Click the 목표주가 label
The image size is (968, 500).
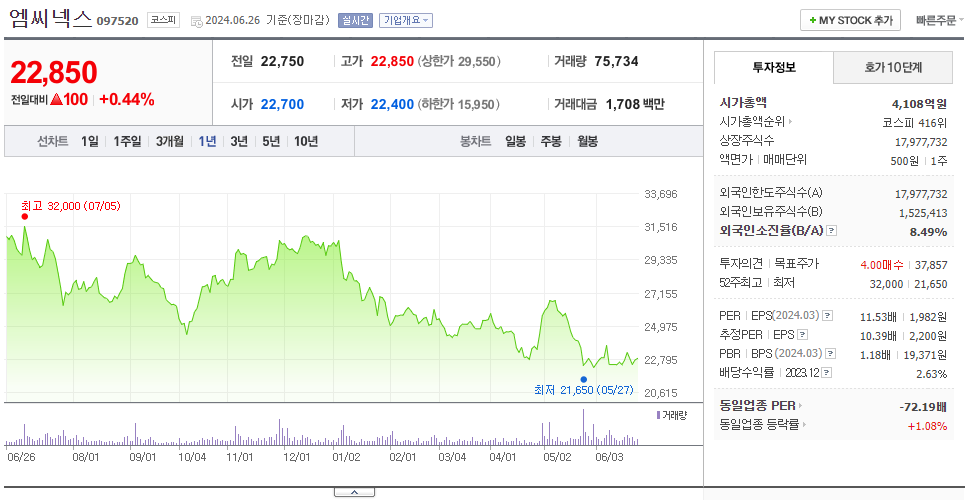click(x=796, y=264)
